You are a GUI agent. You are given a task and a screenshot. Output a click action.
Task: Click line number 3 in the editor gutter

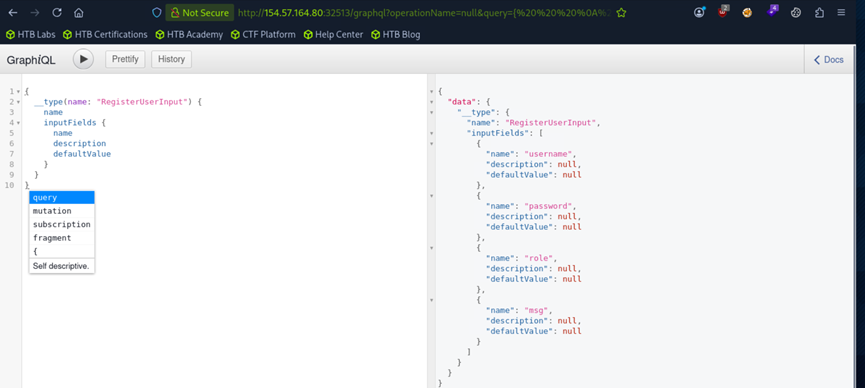point(11,112)
